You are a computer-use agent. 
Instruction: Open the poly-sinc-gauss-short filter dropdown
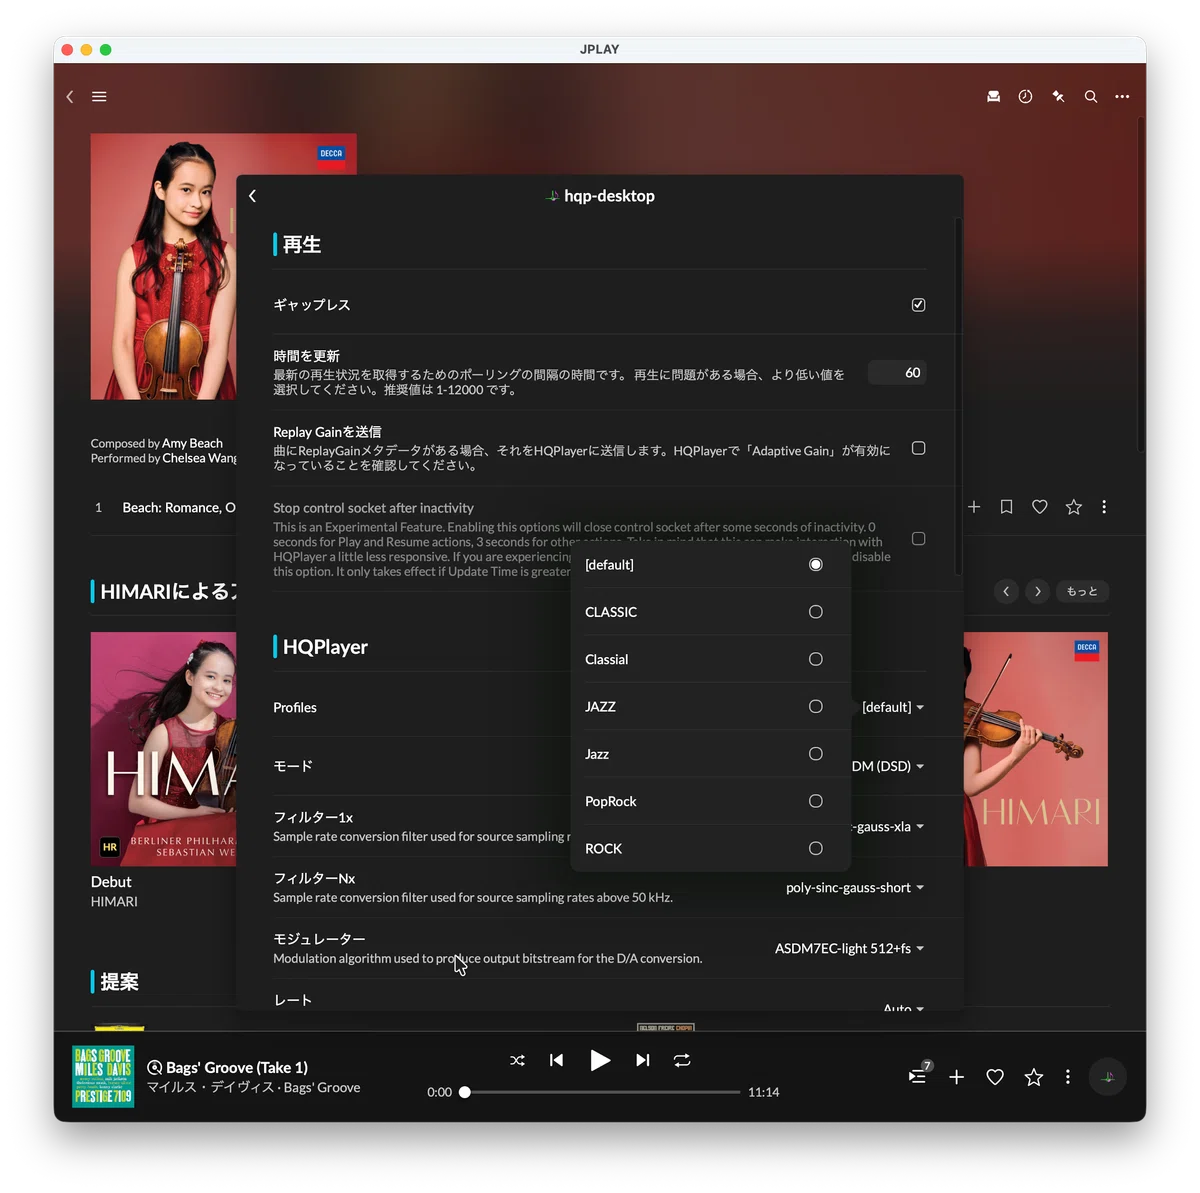point(855,888)
